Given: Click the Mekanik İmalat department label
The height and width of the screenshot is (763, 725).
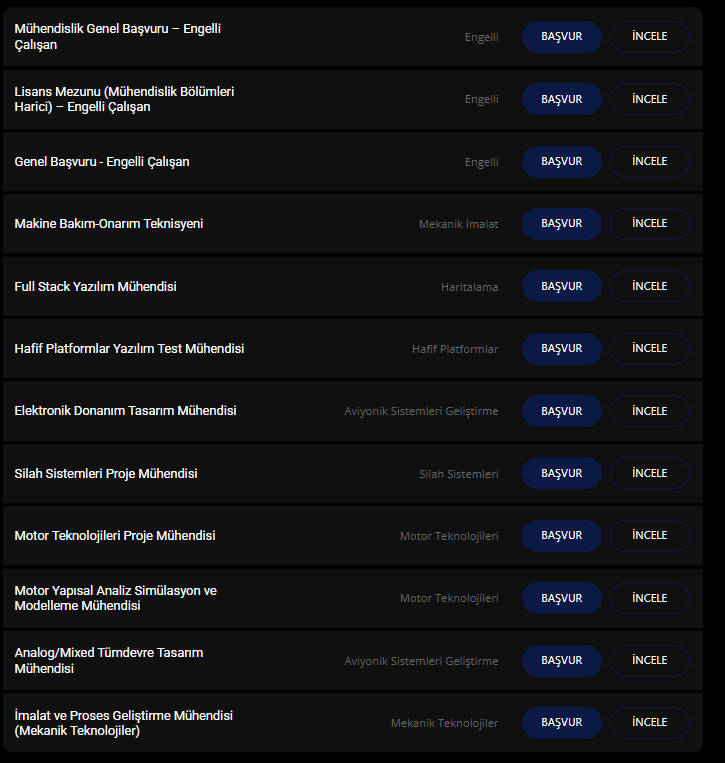Looking at the screenshot, I should (x=458, y=224).
